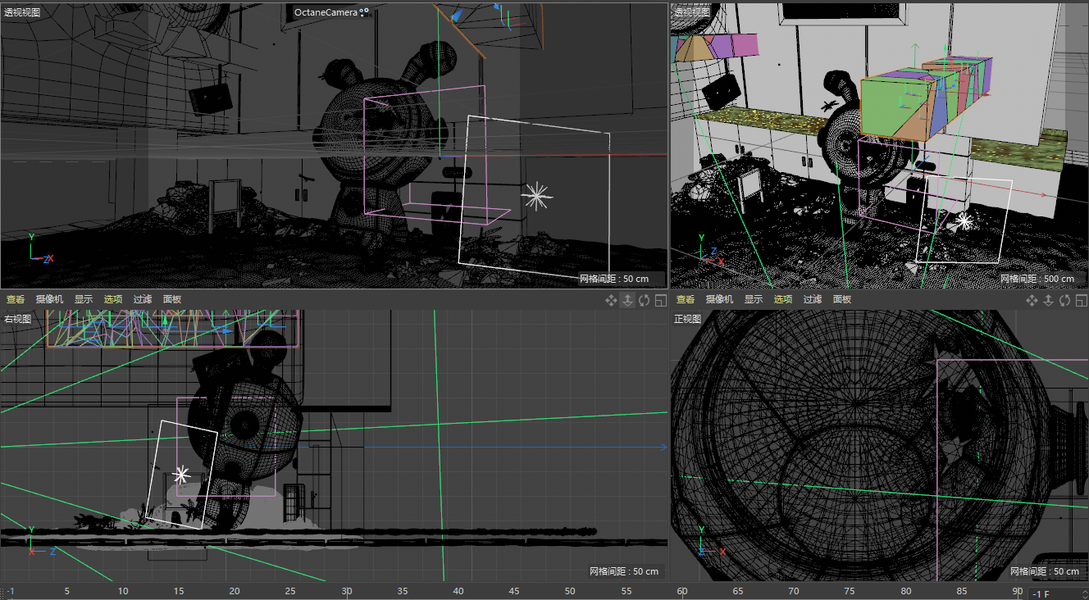Click the pan/move camera icon of the right view

coord(610,300)
